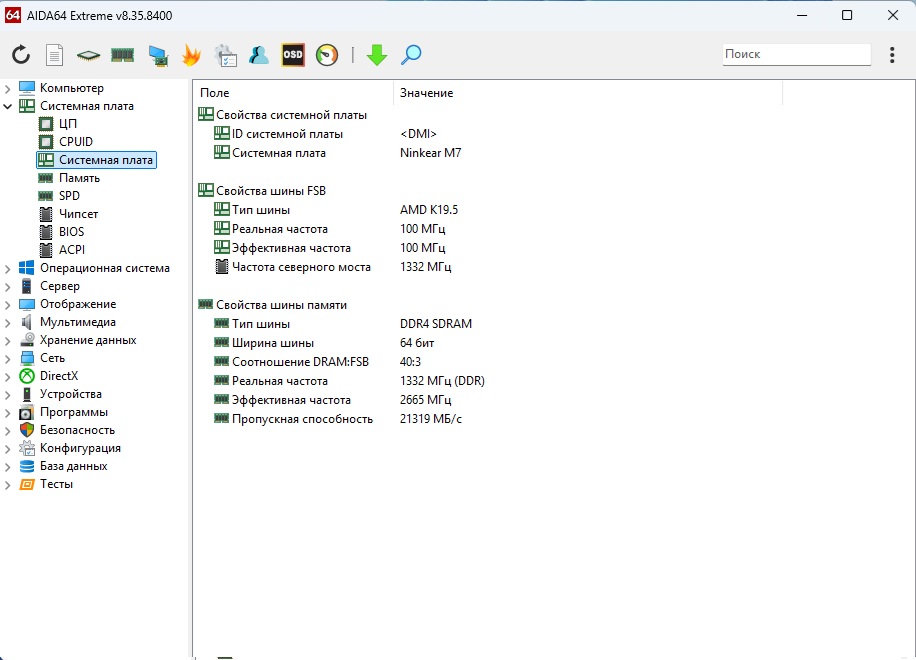Expand the Сеть tree node

pos(8,359)
